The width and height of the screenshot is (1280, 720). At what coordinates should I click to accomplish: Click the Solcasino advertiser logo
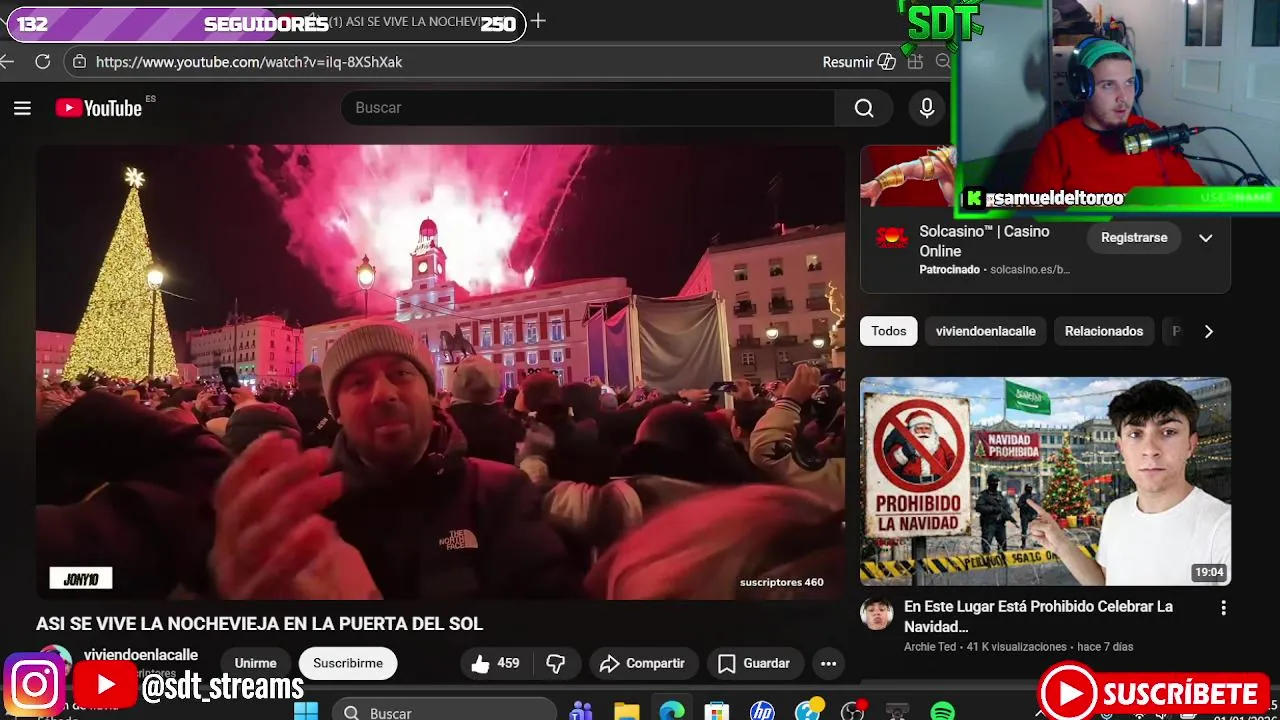(891, 238)
